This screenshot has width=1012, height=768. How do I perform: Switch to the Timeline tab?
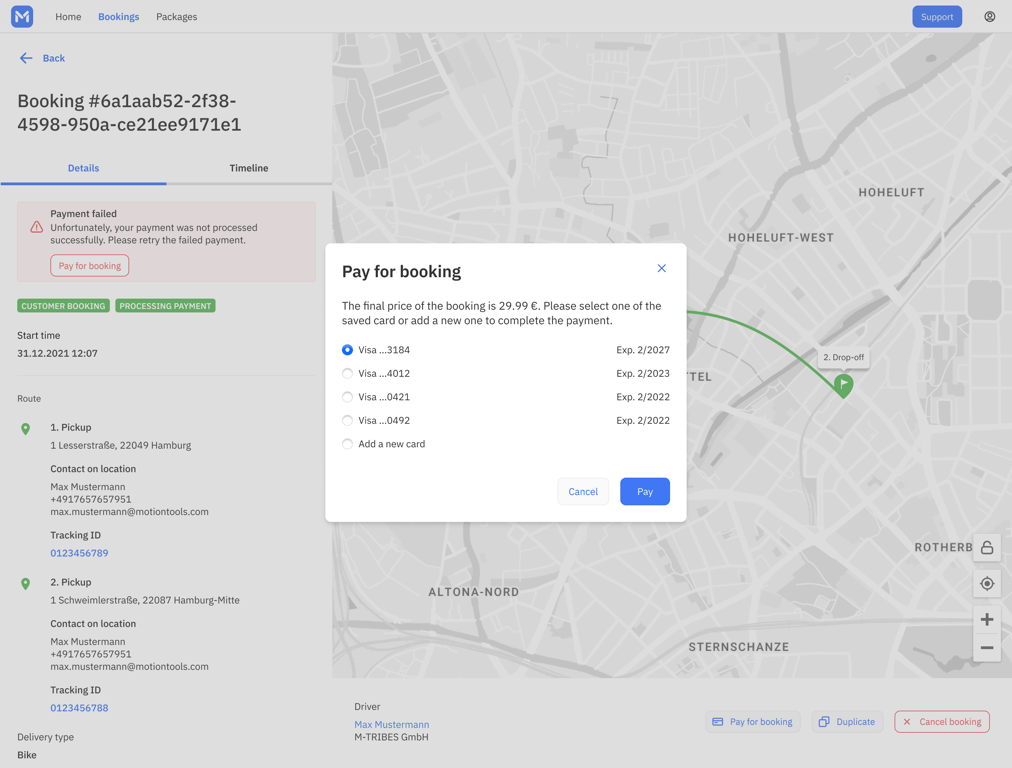(x=249, y=168)
